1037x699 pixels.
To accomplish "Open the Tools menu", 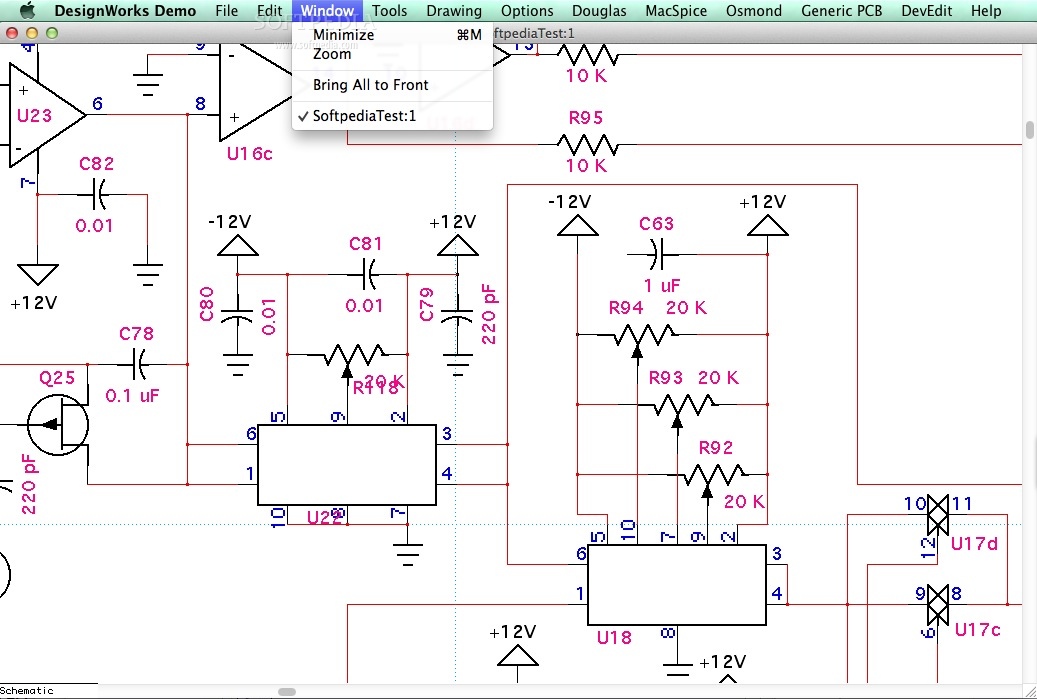I will [390, 11].
